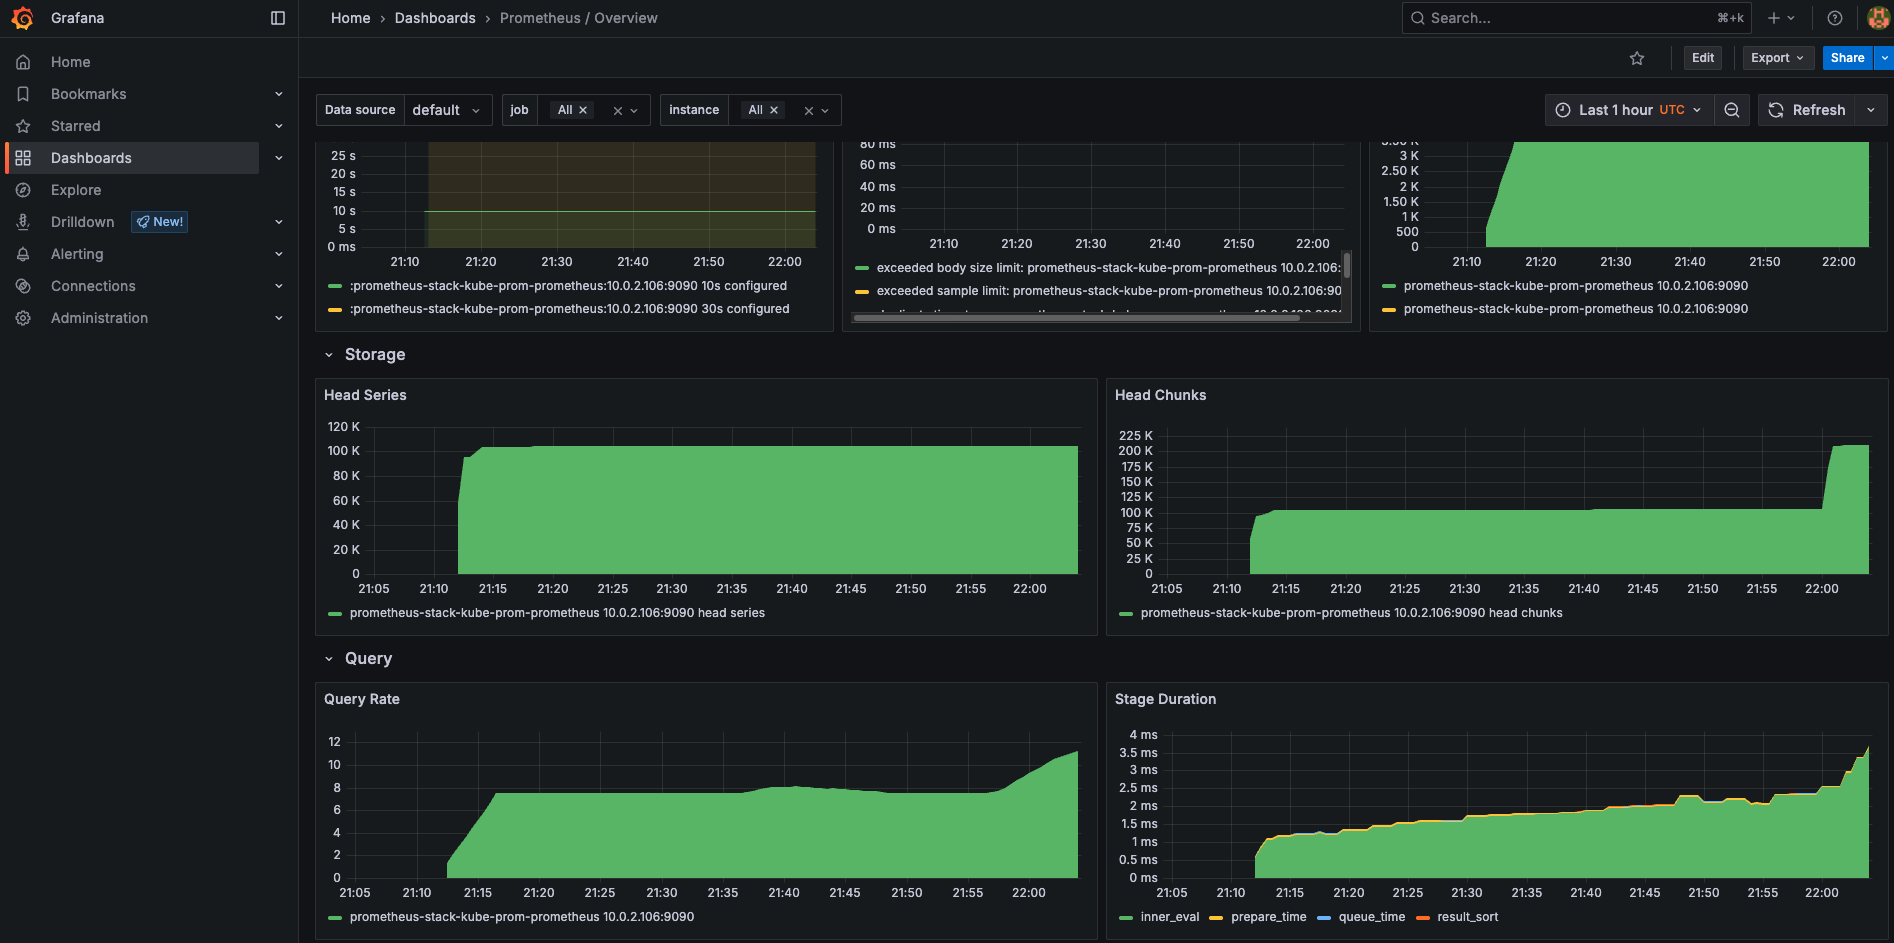Click the New! badge next to Drilldown
Viewport: 1894px width, 943px height.
tap(160, 222)
